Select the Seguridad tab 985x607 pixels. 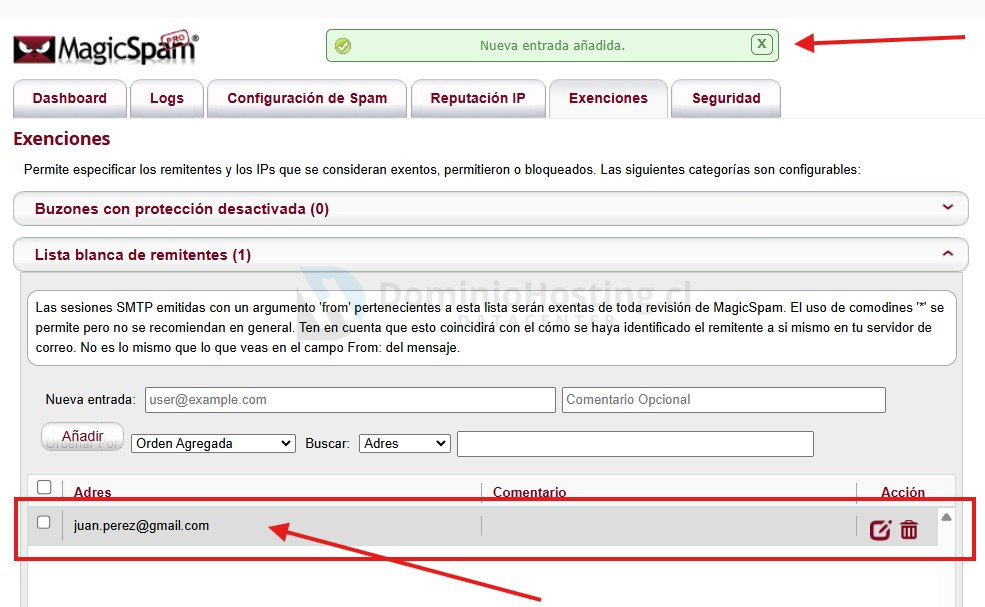coord(726,98)
